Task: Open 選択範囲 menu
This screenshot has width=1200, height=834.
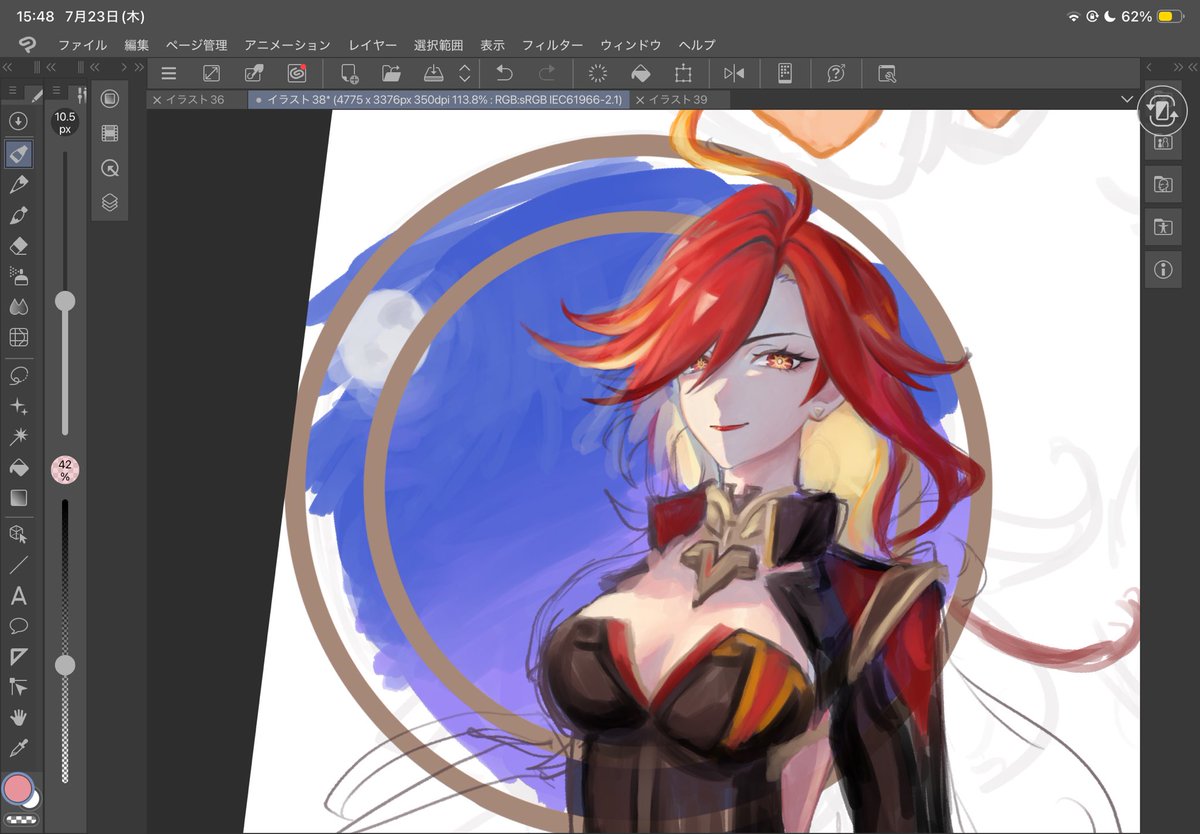Action: click(x=438, y=45)
